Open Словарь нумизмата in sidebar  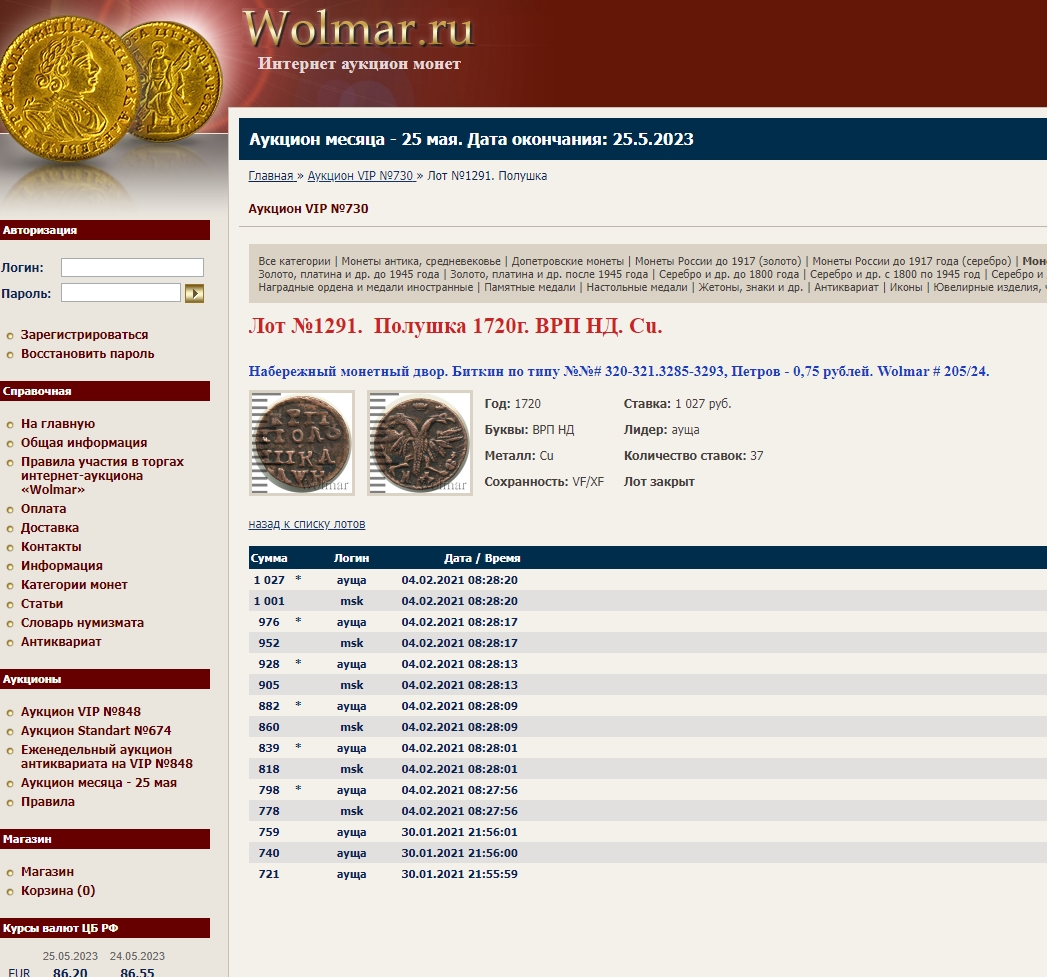(82, 623)
